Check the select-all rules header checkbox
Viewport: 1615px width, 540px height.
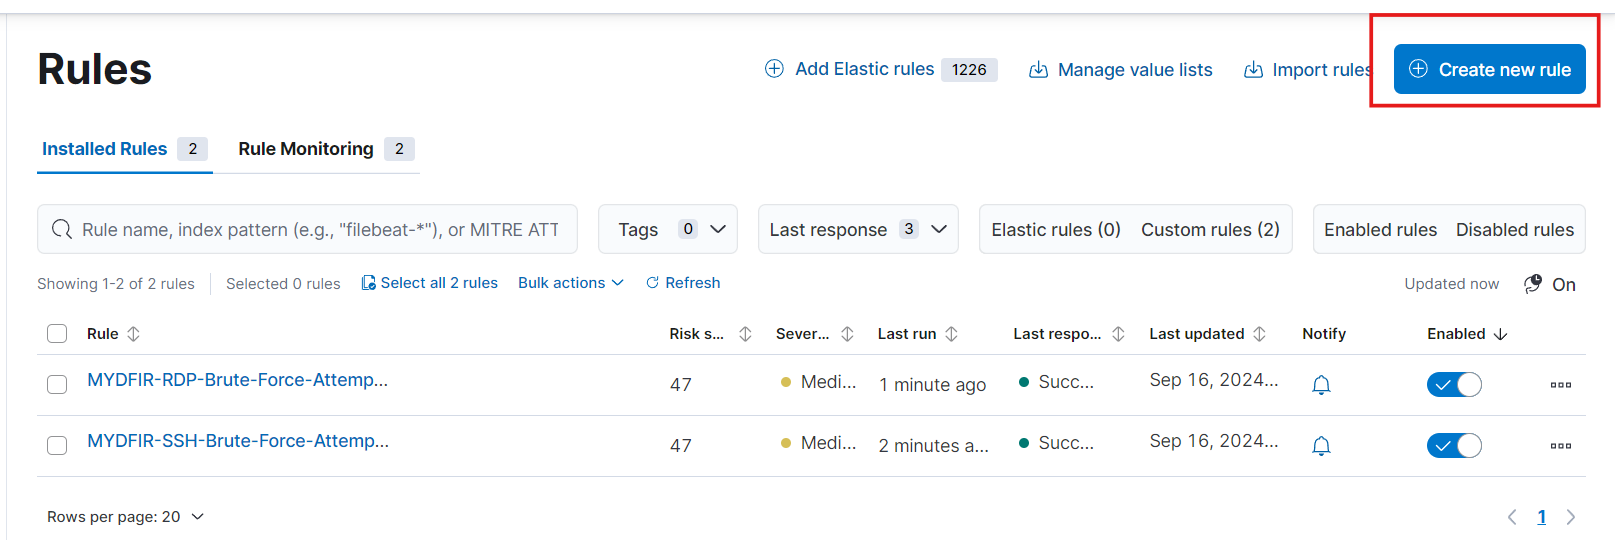point(57,334)
